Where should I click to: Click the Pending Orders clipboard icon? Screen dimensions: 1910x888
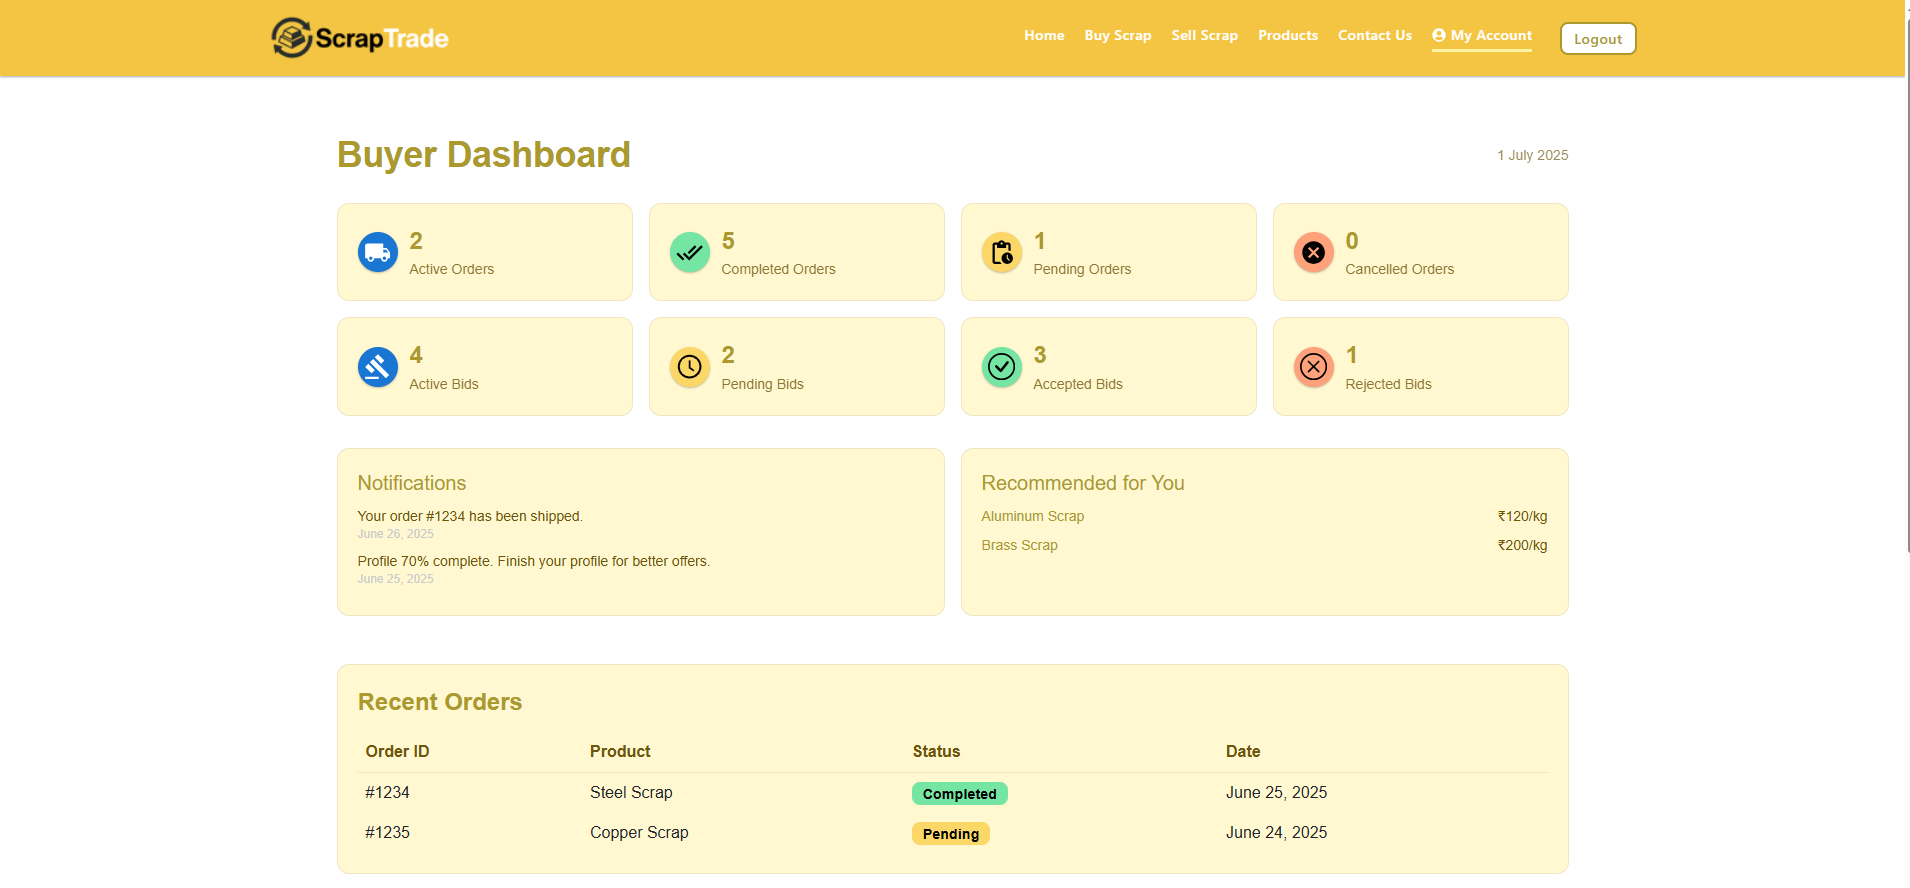click(1002, 253)
